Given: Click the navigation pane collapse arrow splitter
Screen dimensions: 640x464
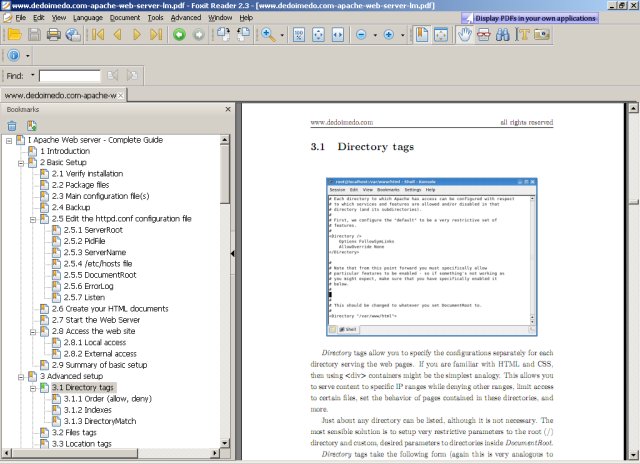Looking at the screenshot, I should pyautogui.click(x=233, y=254).
